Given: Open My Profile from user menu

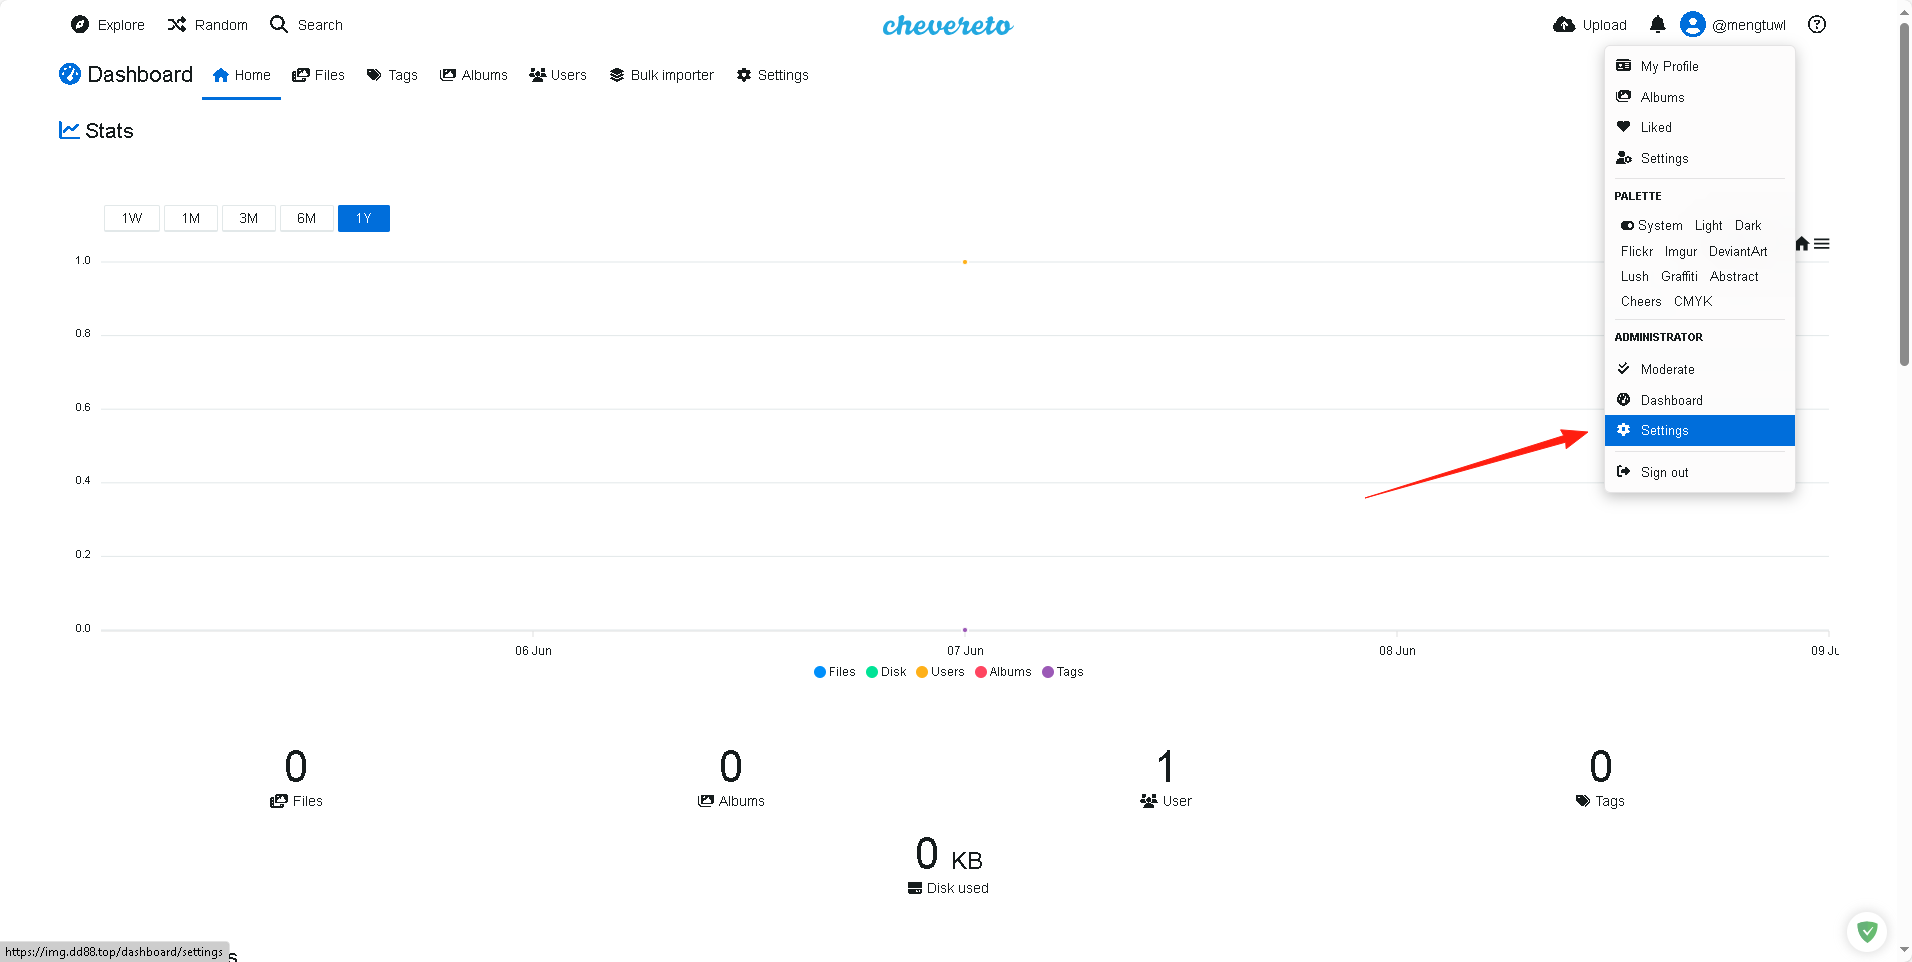Looking at the screenshot, I should (1669, 67).
